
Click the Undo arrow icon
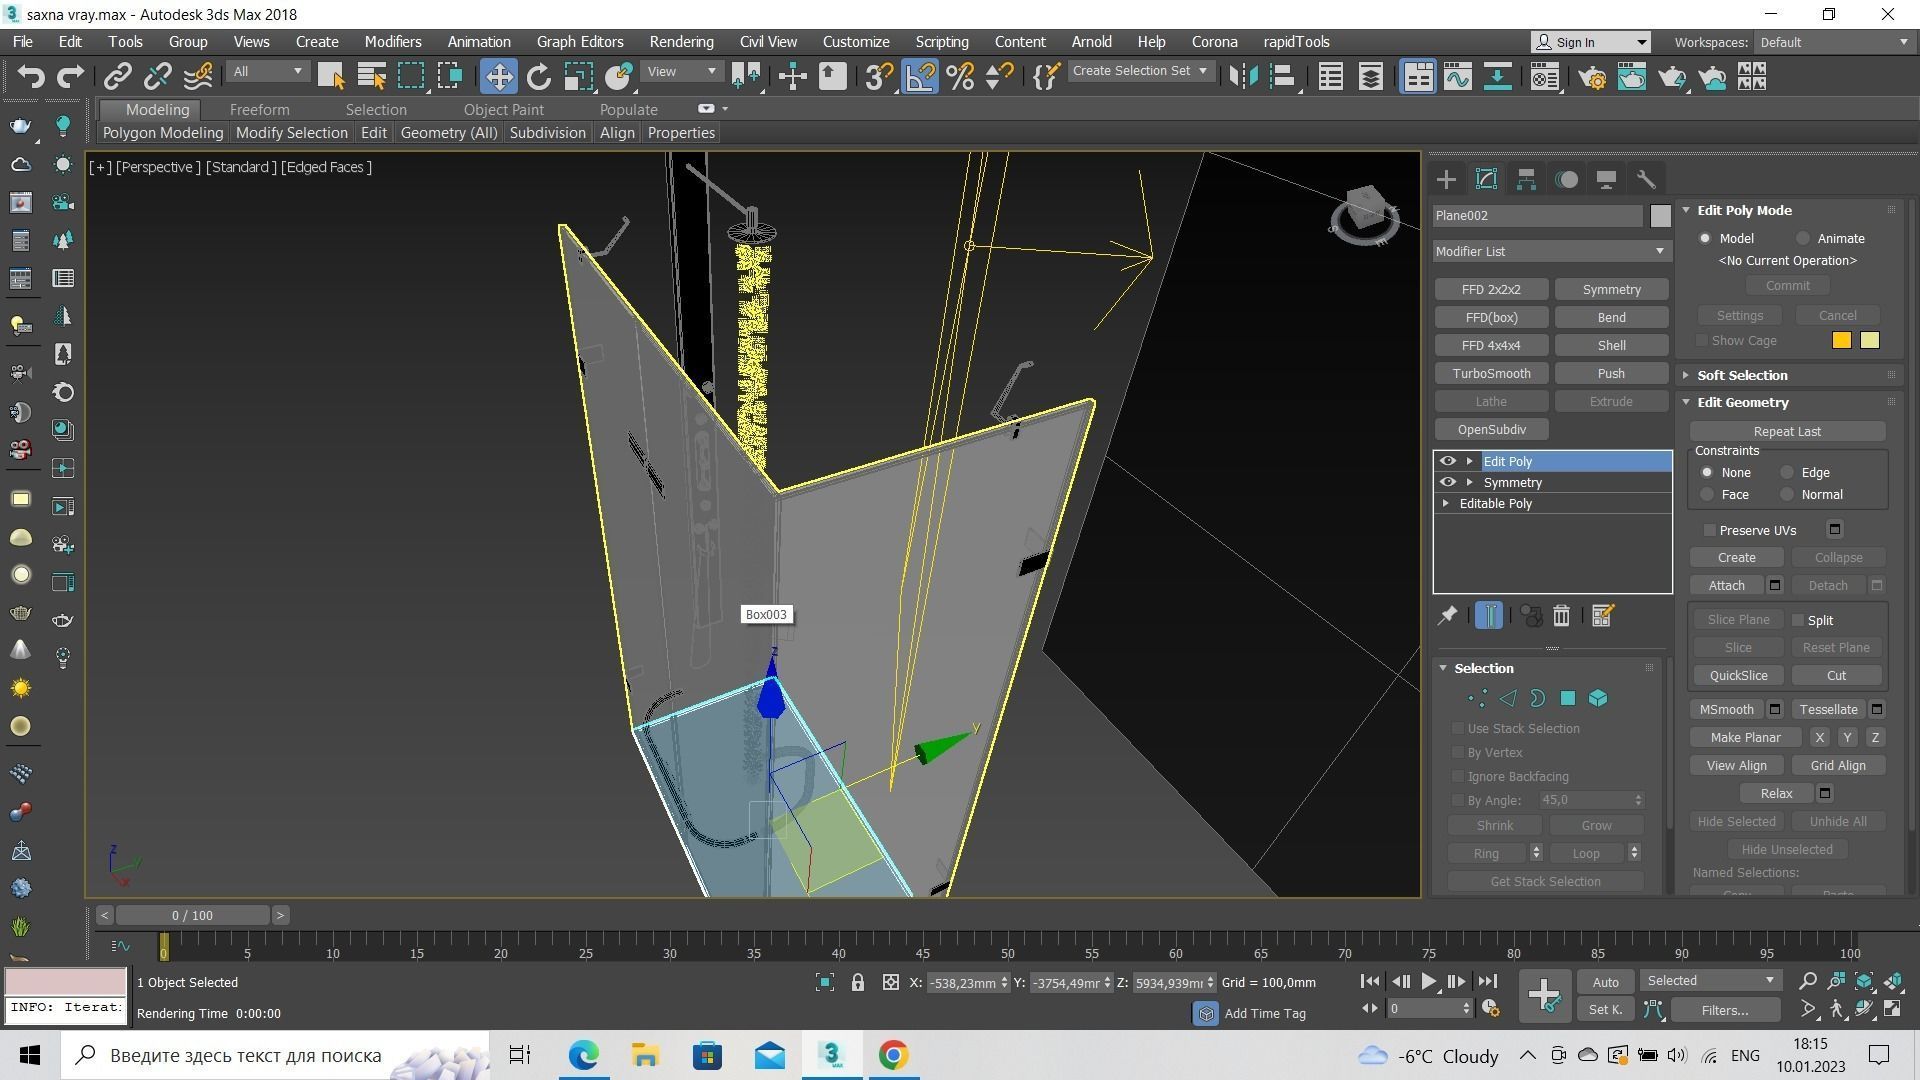30,77
